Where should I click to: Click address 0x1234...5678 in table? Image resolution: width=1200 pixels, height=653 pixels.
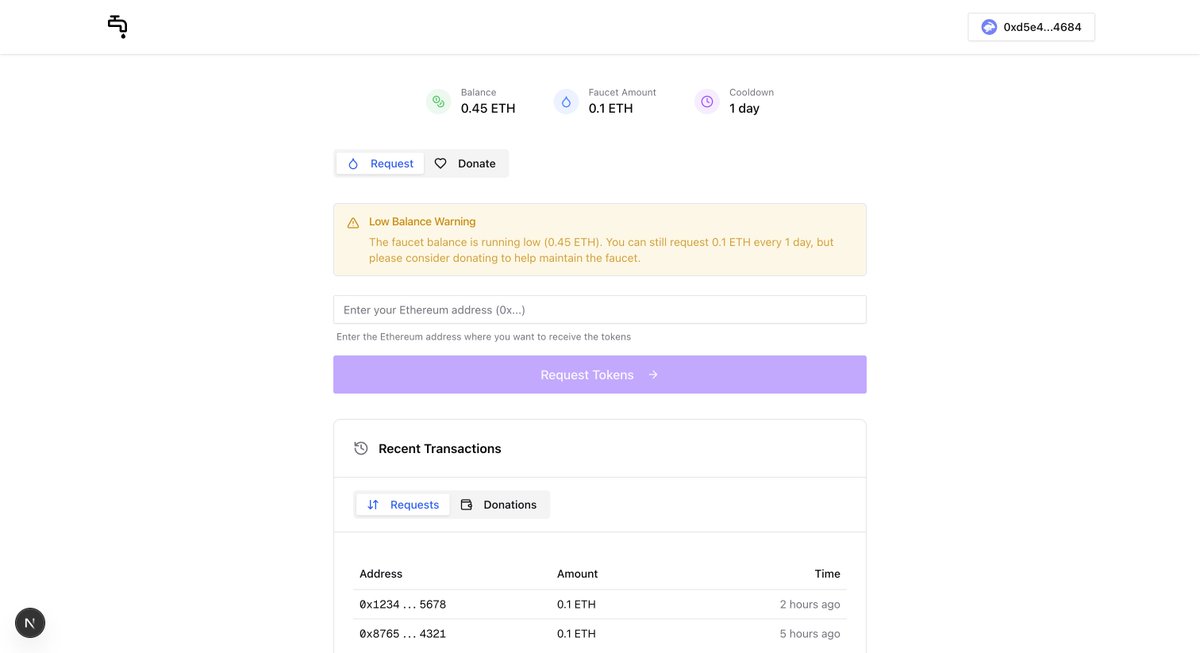click(x=403, y=604)
